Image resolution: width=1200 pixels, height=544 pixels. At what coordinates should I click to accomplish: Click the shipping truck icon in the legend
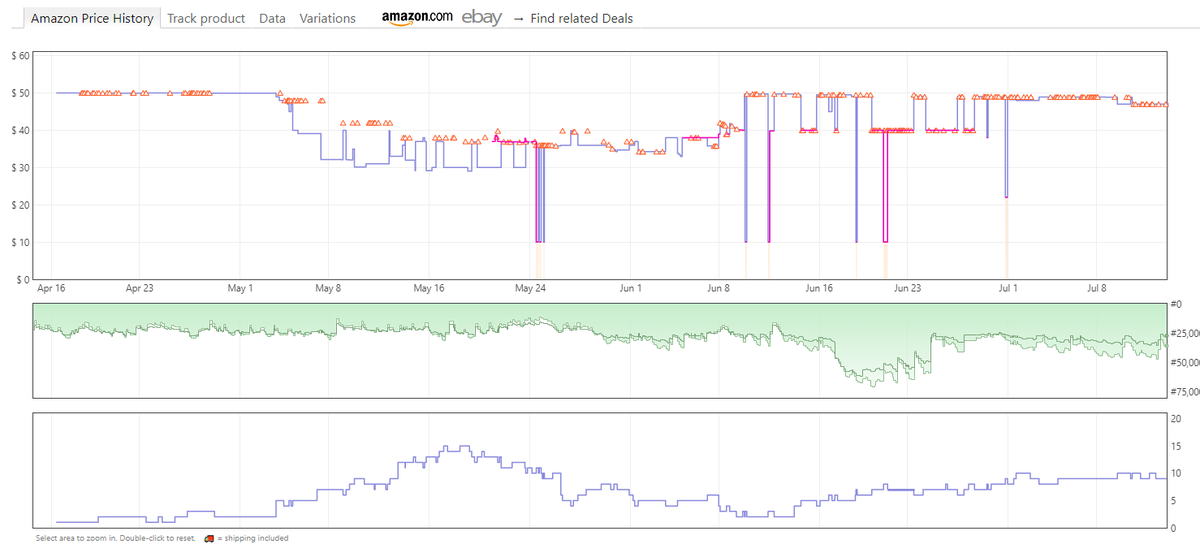point(208,538)
